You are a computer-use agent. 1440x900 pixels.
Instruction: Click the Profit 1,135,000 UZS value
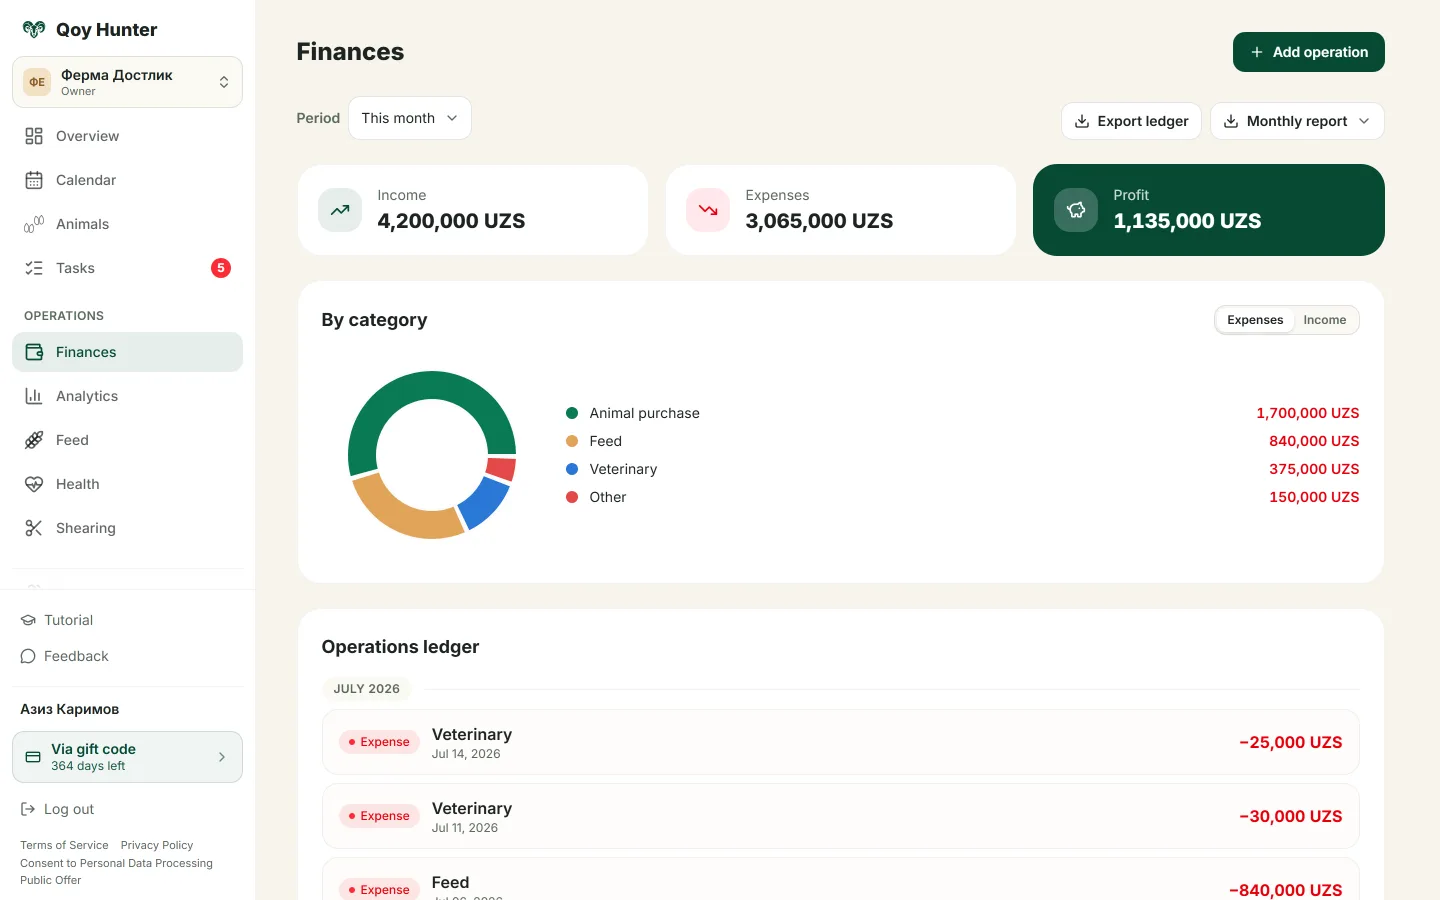tap(1187, 221)
